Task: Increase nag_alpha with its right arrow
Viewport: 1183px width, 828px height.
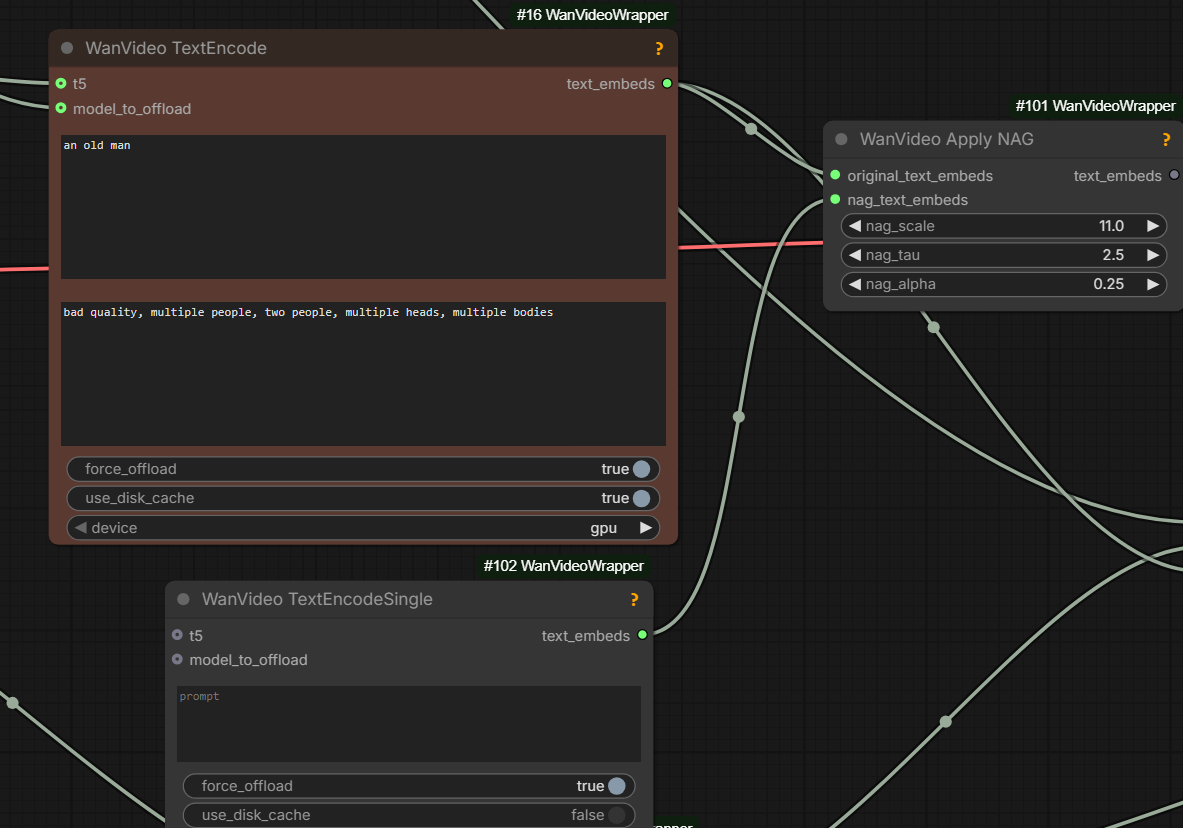Action: point(1152,284)
